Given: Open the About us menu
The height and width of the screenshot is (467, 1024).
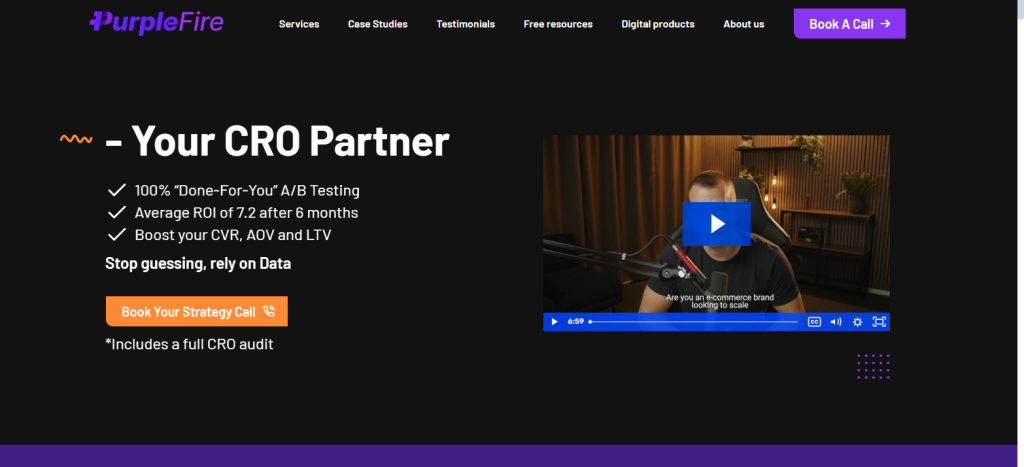Looking at the screenshot, I should click(x=743, y=24).
